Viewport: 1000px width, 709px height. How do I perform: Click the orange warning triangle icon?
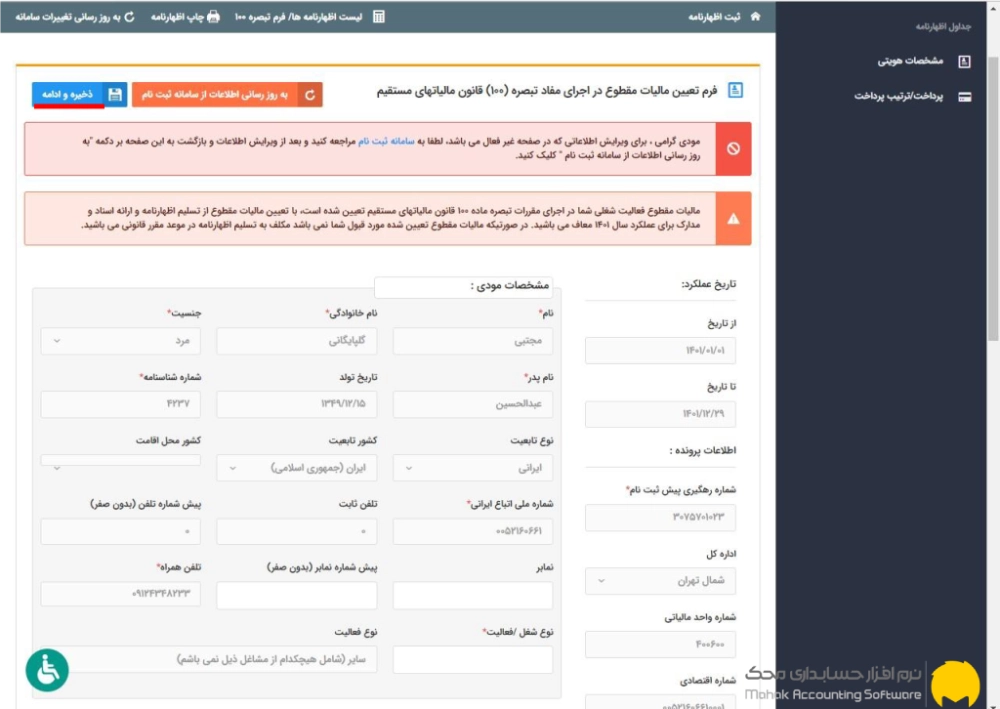tap(733, 219)
